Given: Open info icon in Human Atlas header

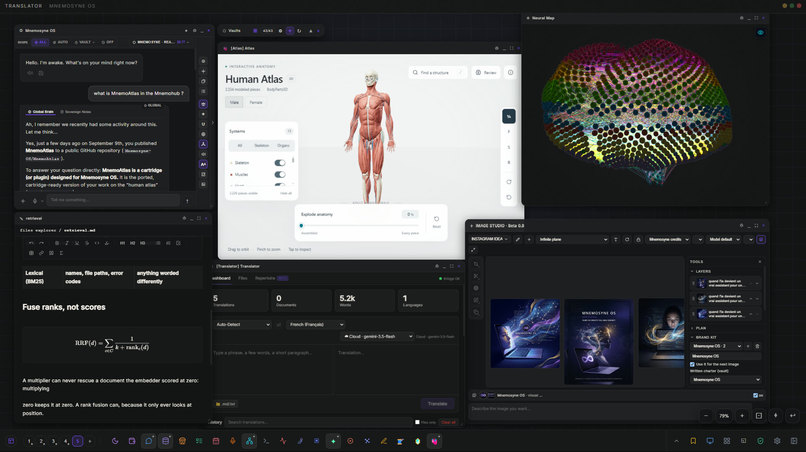Looking at the screenshot, I should (510, 73).
